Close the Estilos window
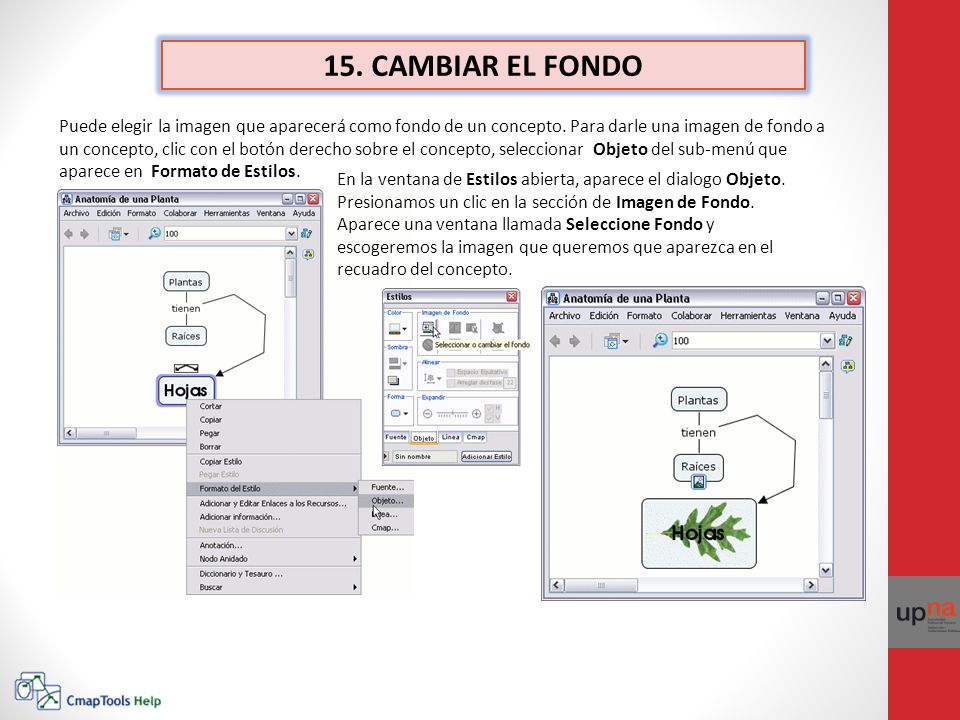 (x=511, y=296)
